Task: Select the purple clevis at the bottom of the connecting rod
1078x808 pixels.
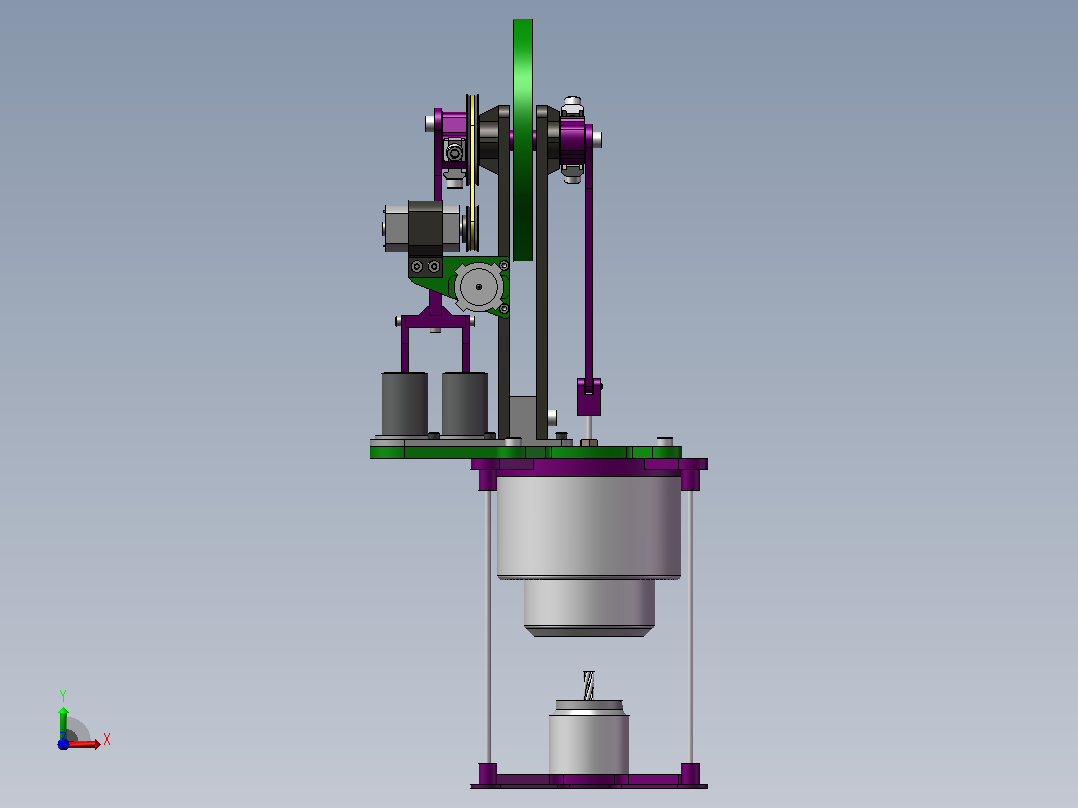Action: point(589,397)
